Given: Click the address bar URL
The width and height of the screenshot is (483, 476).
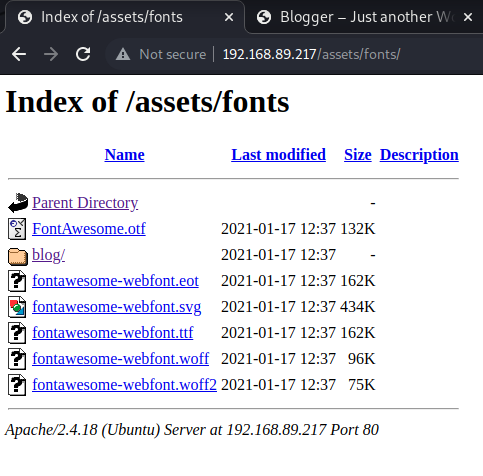Looking at the screenshot, I should click(311, 54).
